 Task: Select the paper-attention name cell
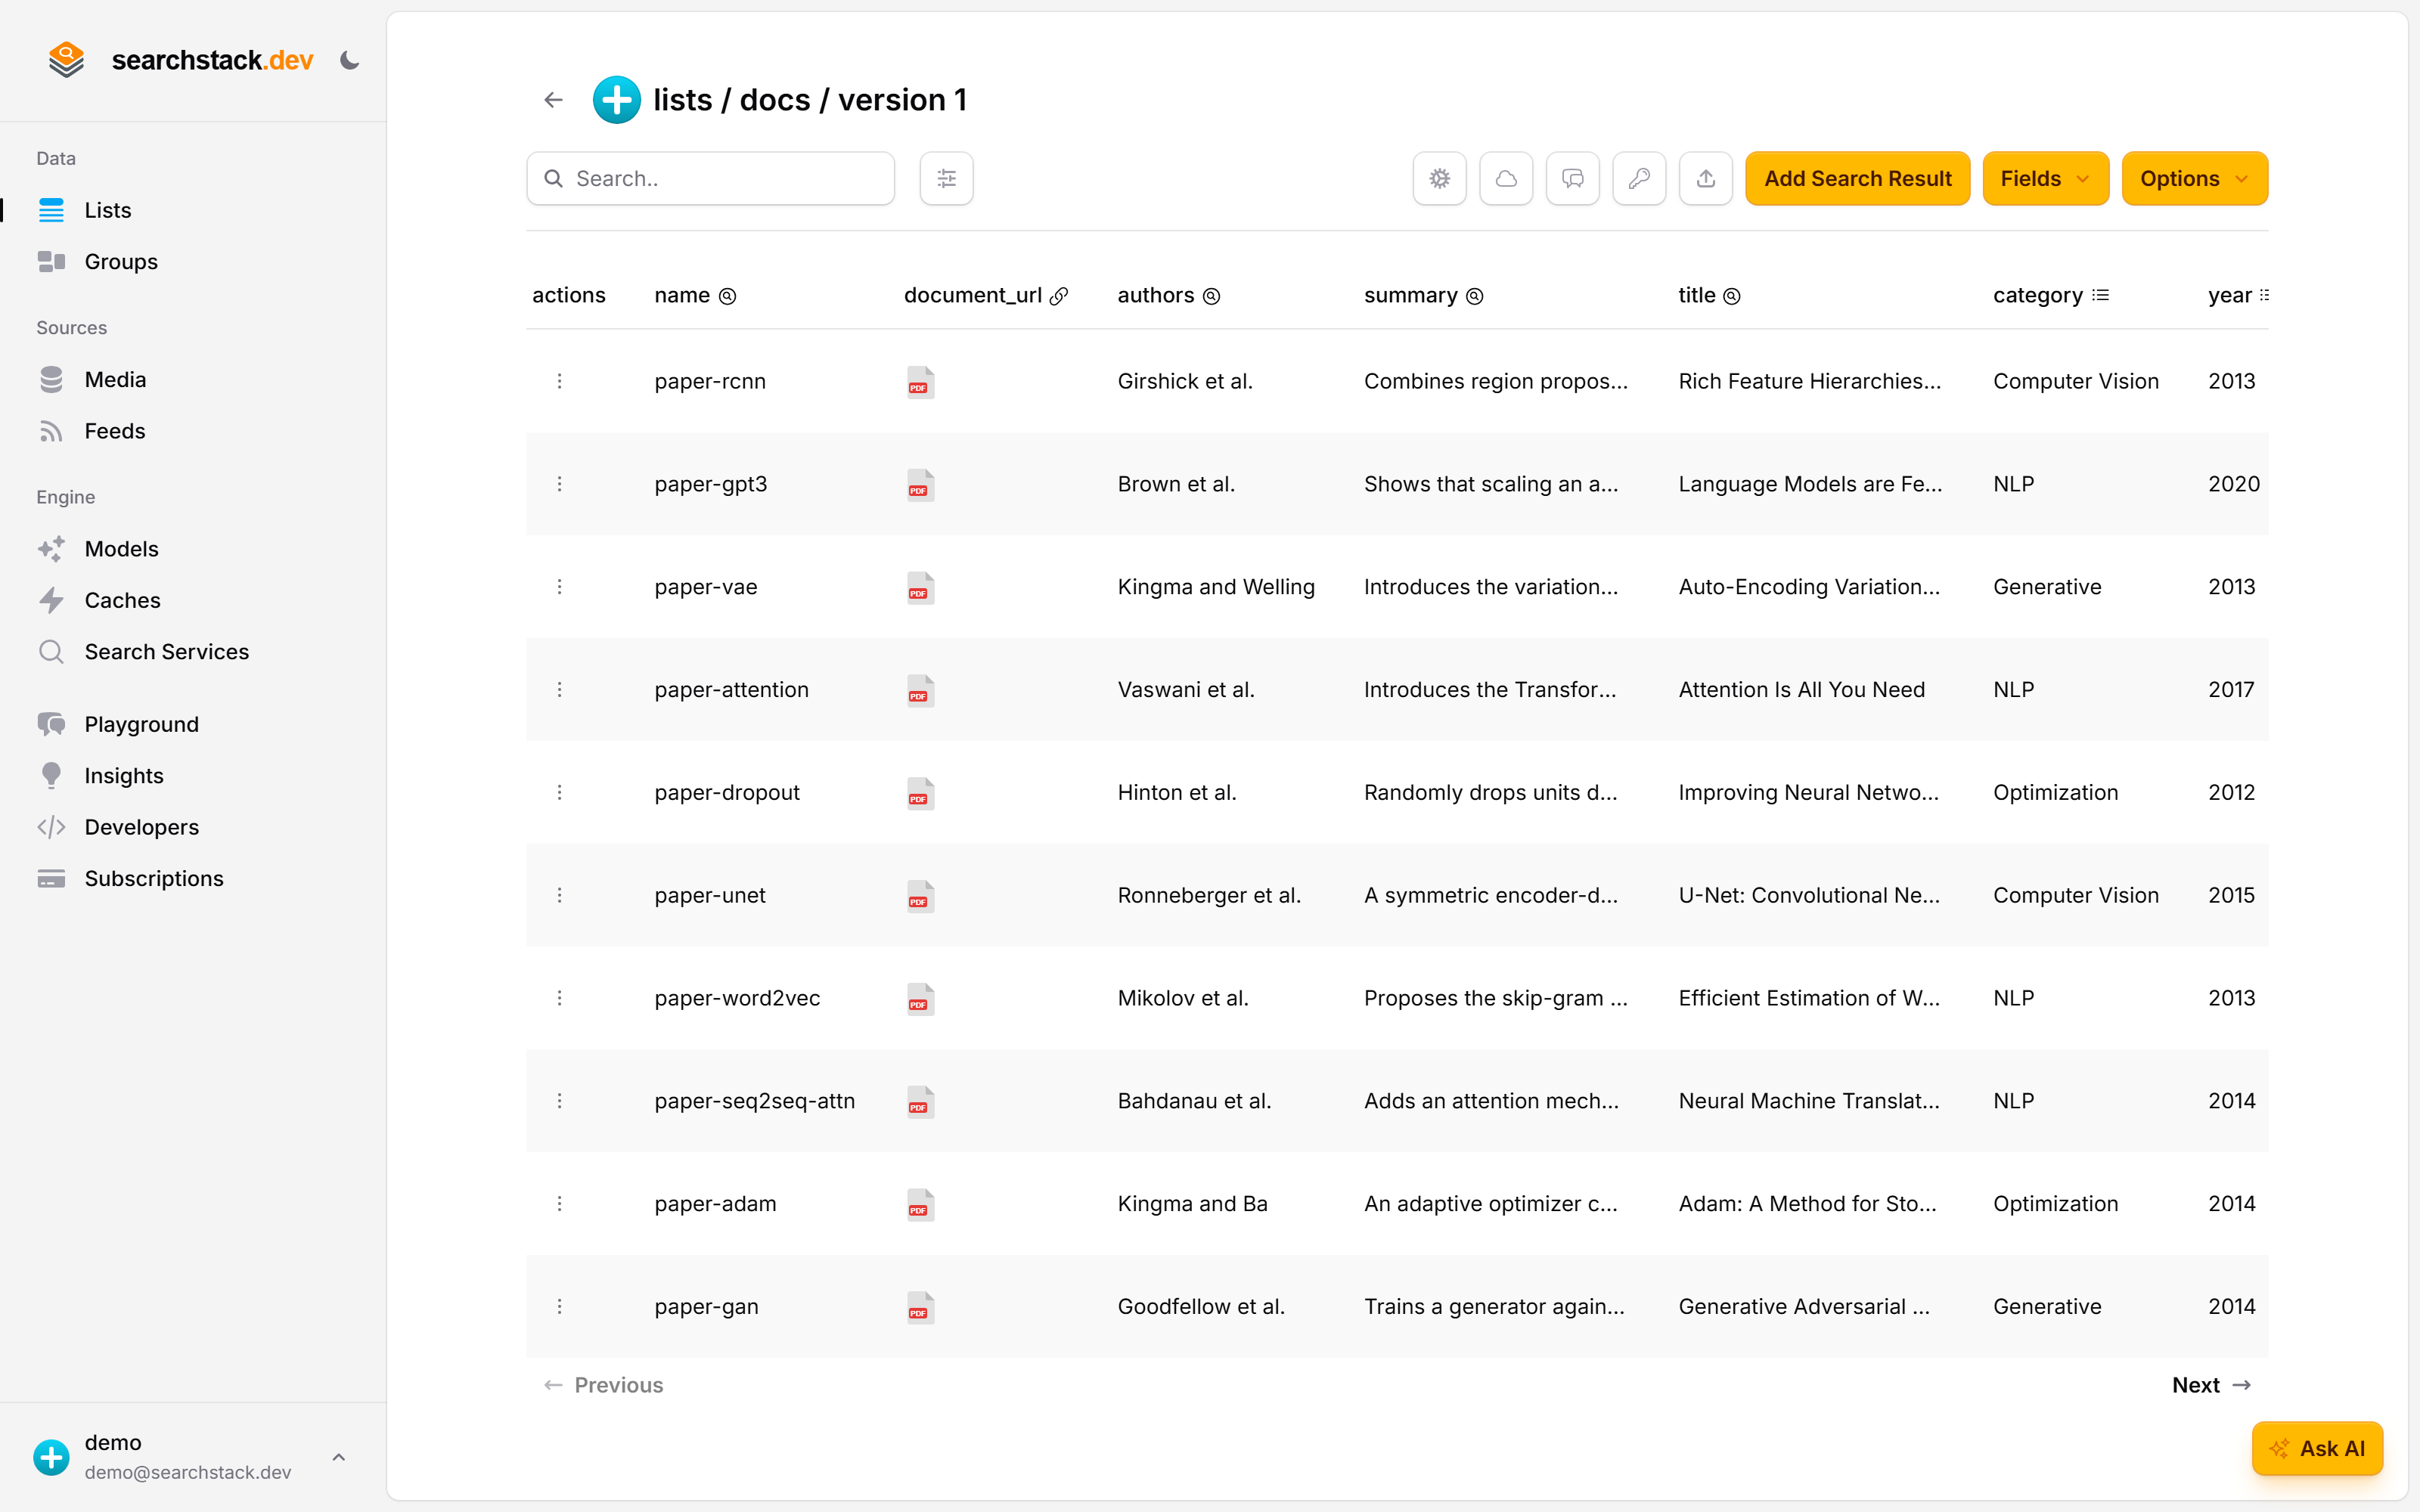[732, 690]
